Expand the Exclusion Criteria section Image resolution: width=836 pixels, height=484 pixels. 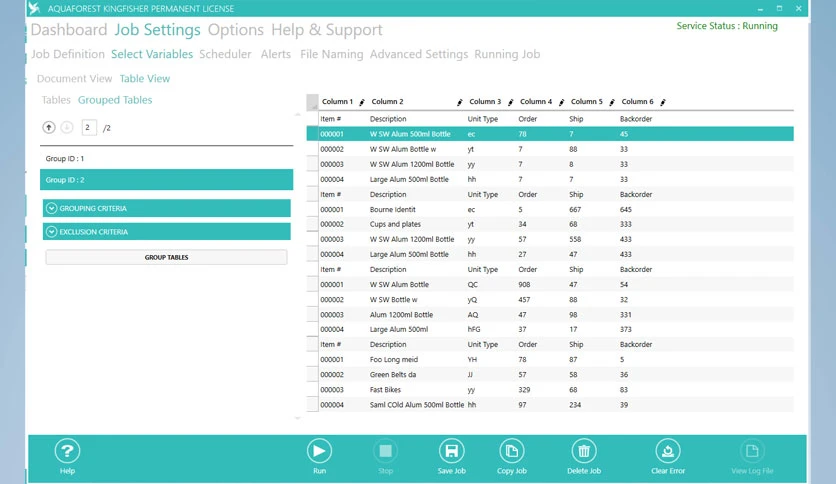(166, 232)
